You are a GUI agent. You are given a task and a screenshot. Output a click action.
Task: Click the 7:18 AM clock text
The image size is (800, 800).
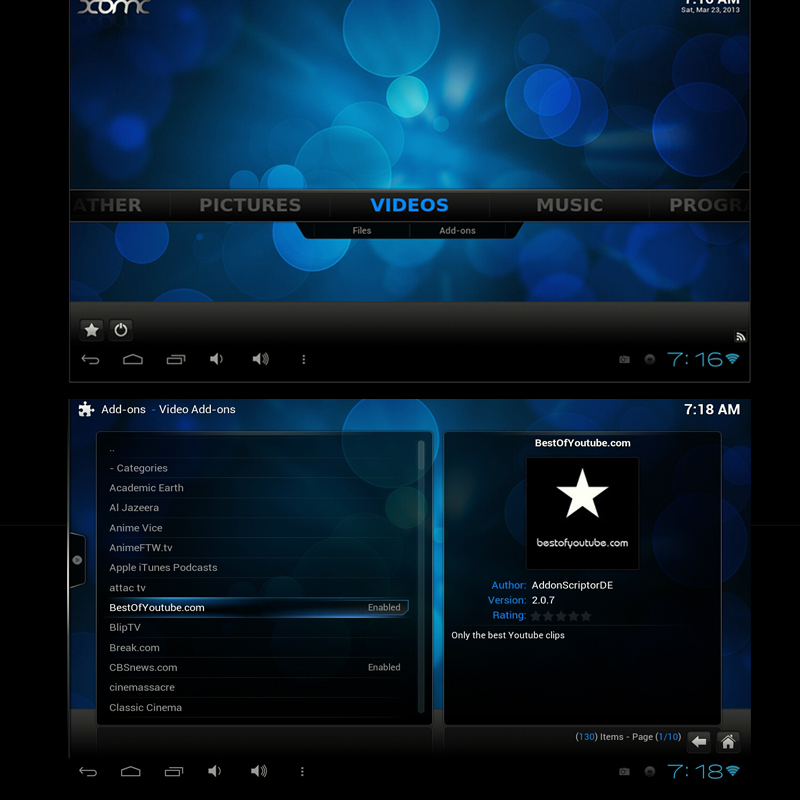point(712,409)
